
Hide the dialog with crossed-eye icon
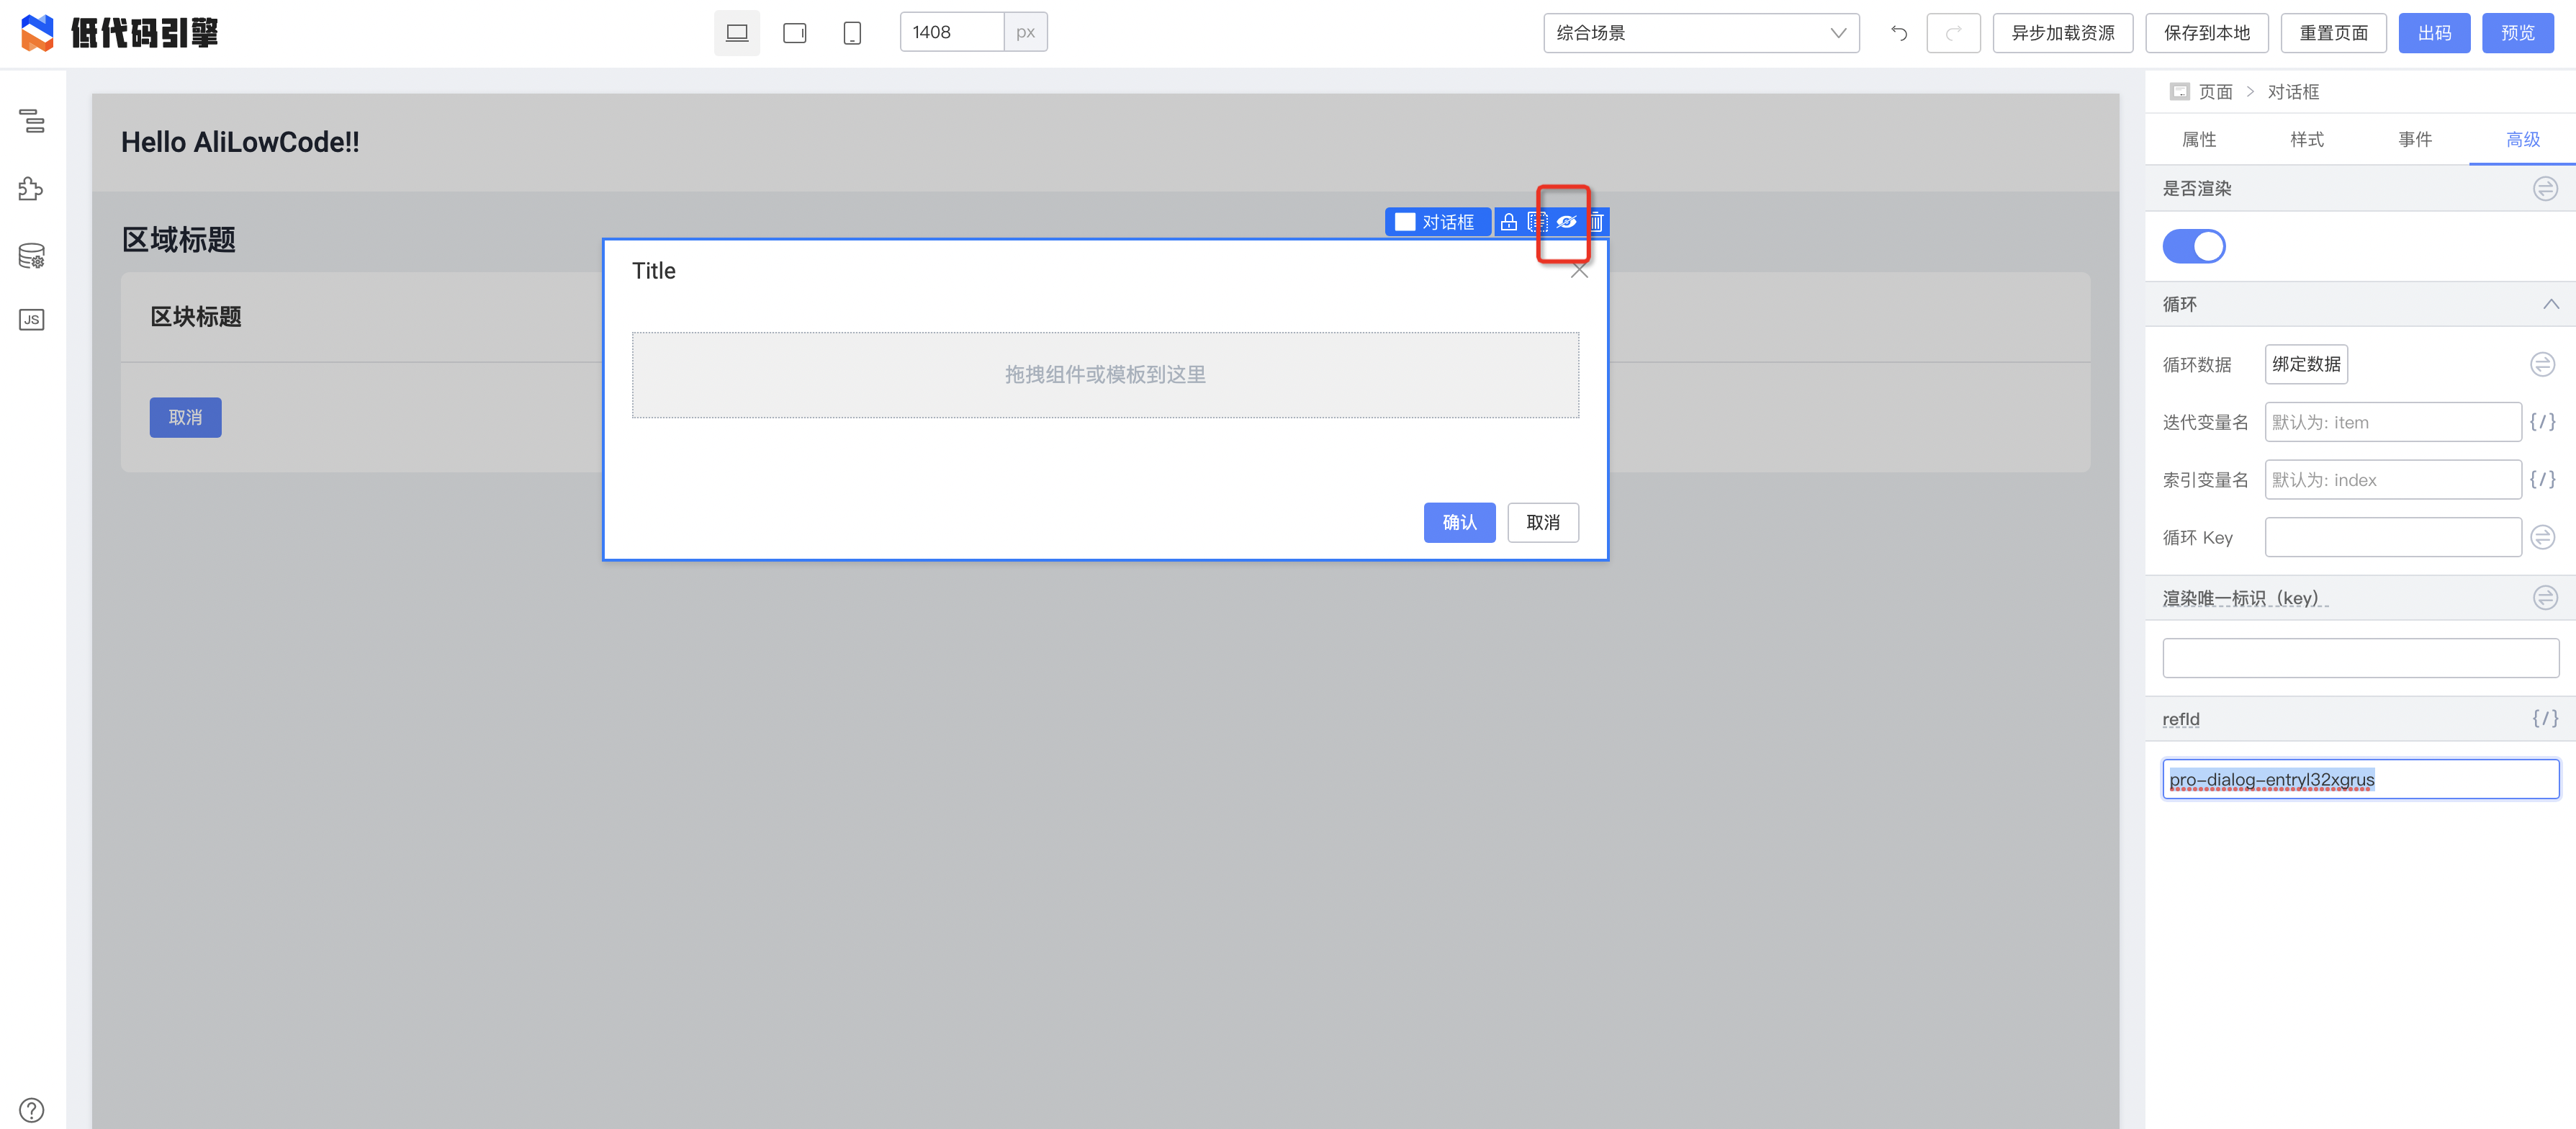(1566, 222)
